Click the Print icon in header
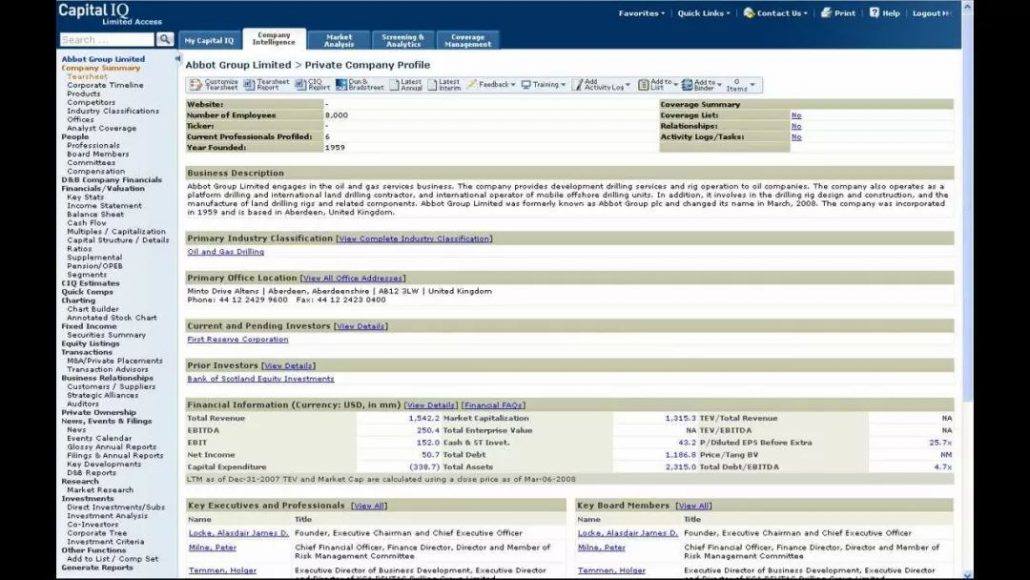The image size is (1030, 580). tap(838, 13)
